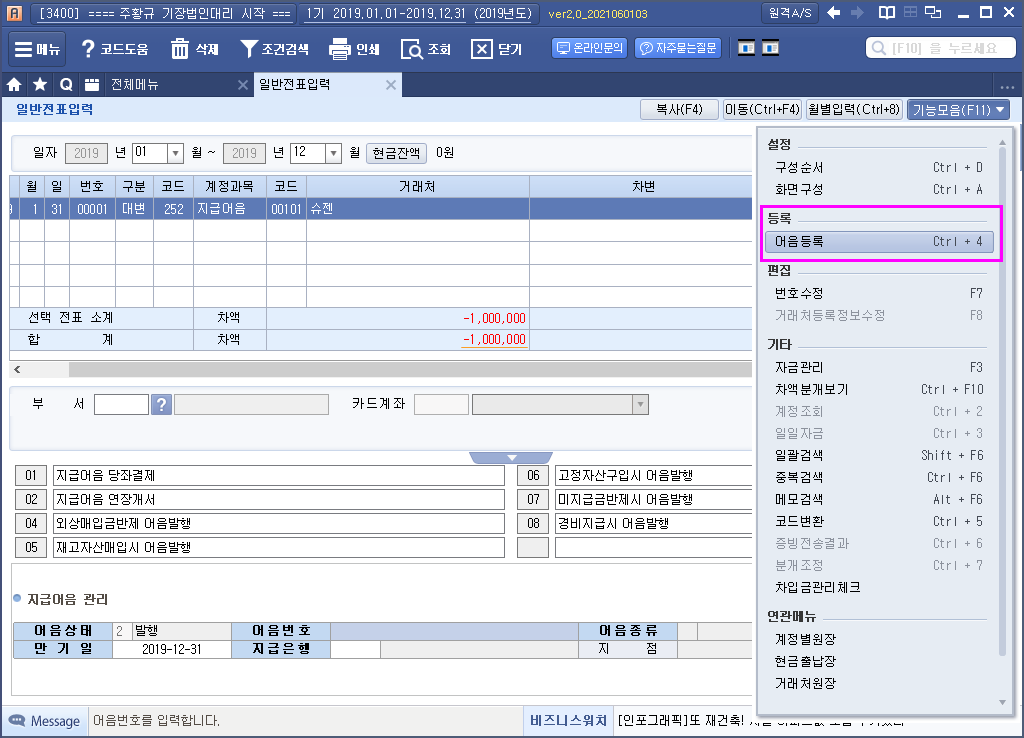The width and height of the screenshot is (1024, 738).
Task: Go to home tab icon
Action: [x=14, y=84]
